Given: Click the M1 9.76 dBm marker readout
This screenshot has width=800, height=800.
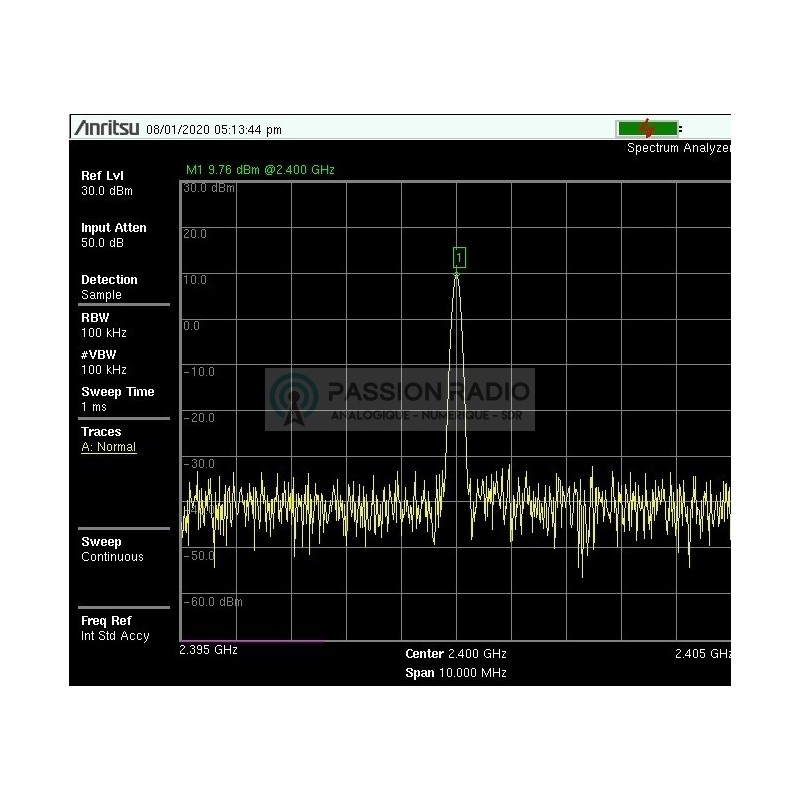Looking at the screenshot, I should [x=260, y=170].
